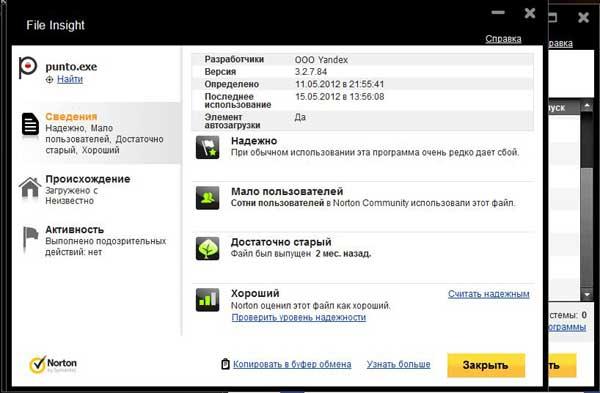Open the Справка help link in File Insight
This screenshot has height=393, width=600.
click(x=503, y=39)
